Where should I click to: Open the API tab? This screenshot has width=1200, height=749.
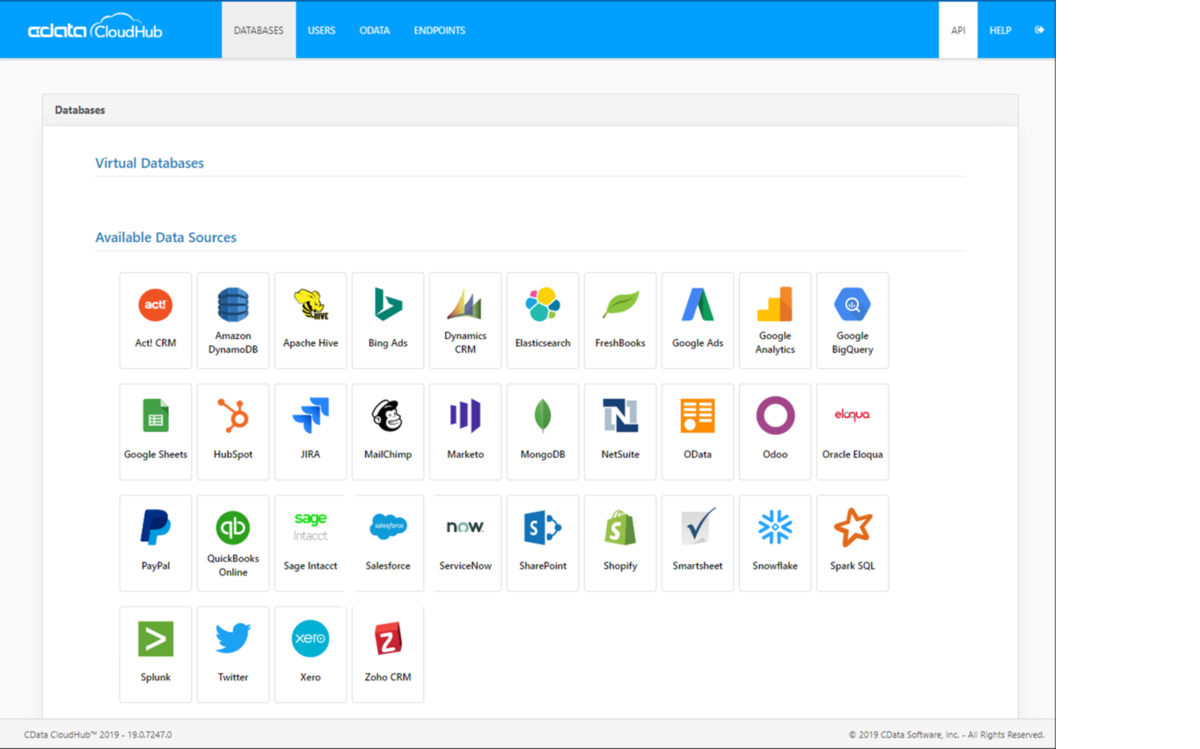pyautogui.click(x=958, y=30)
